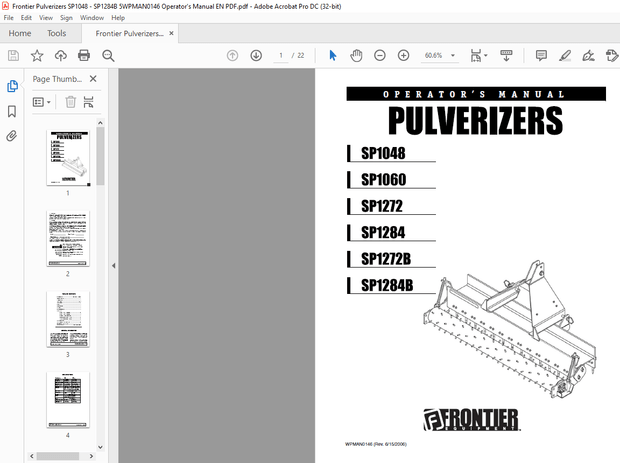The height and width of the screenshot is (463, 620).
Task: Click the SP1272 model text
Action: (x=382, y=206)
